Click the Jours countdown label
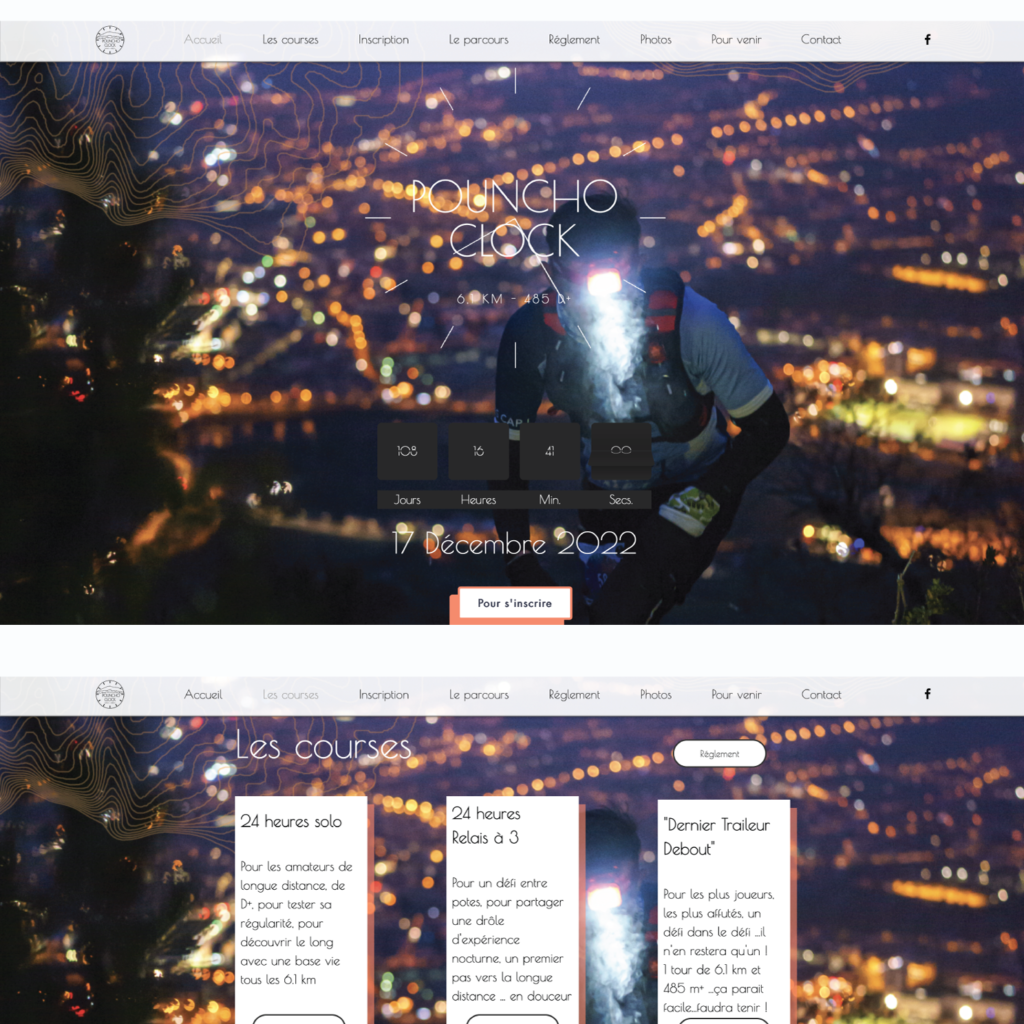 click(x=408, y=500)
